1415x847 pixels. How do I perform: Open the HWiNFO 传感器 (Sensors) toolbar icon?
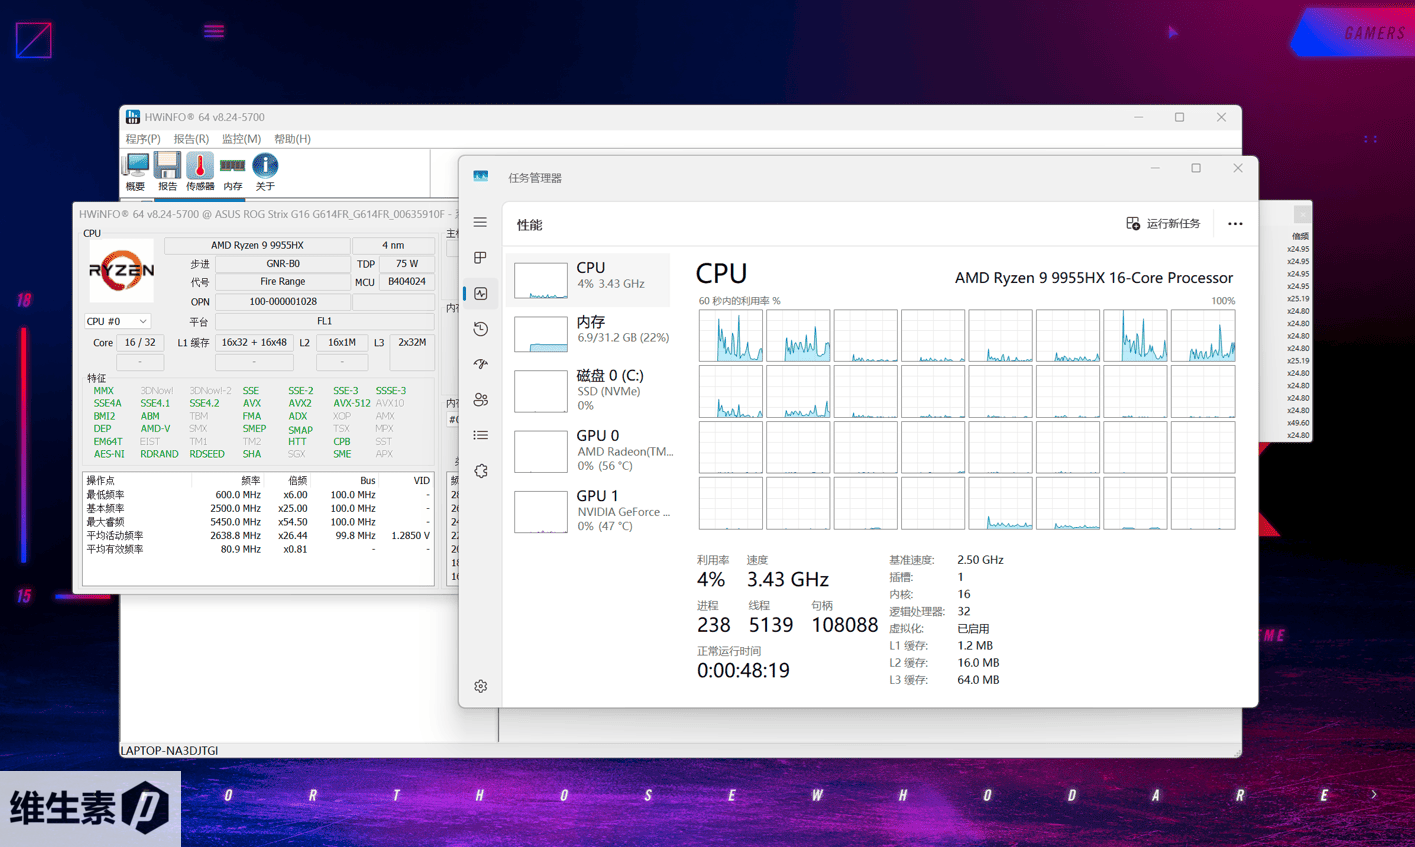(199, 171)
